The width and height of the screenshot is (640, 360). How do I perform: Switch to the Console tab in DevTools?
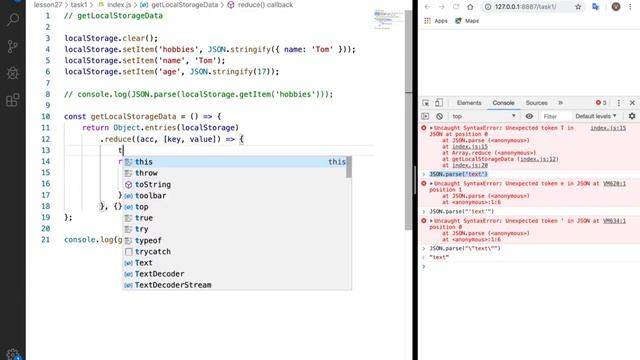503,103
